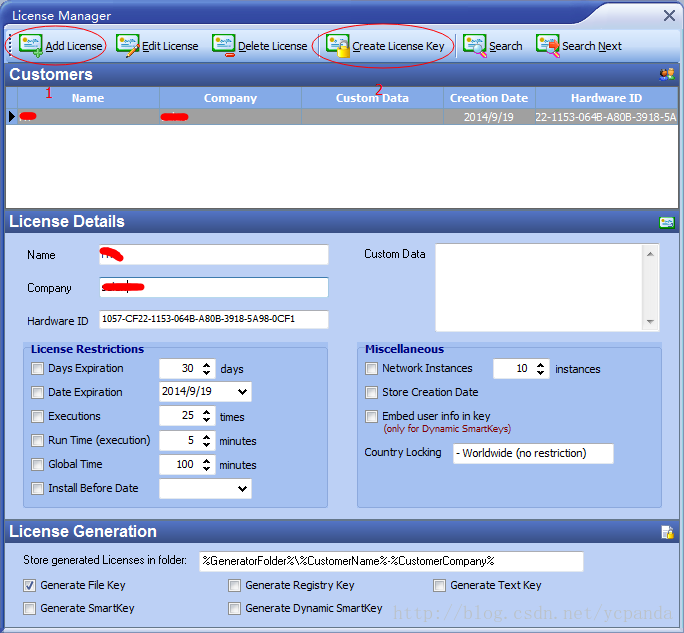The height and width of the screenshot is (633, 684).
Task: Click the Edit License label
Action: 170,46
